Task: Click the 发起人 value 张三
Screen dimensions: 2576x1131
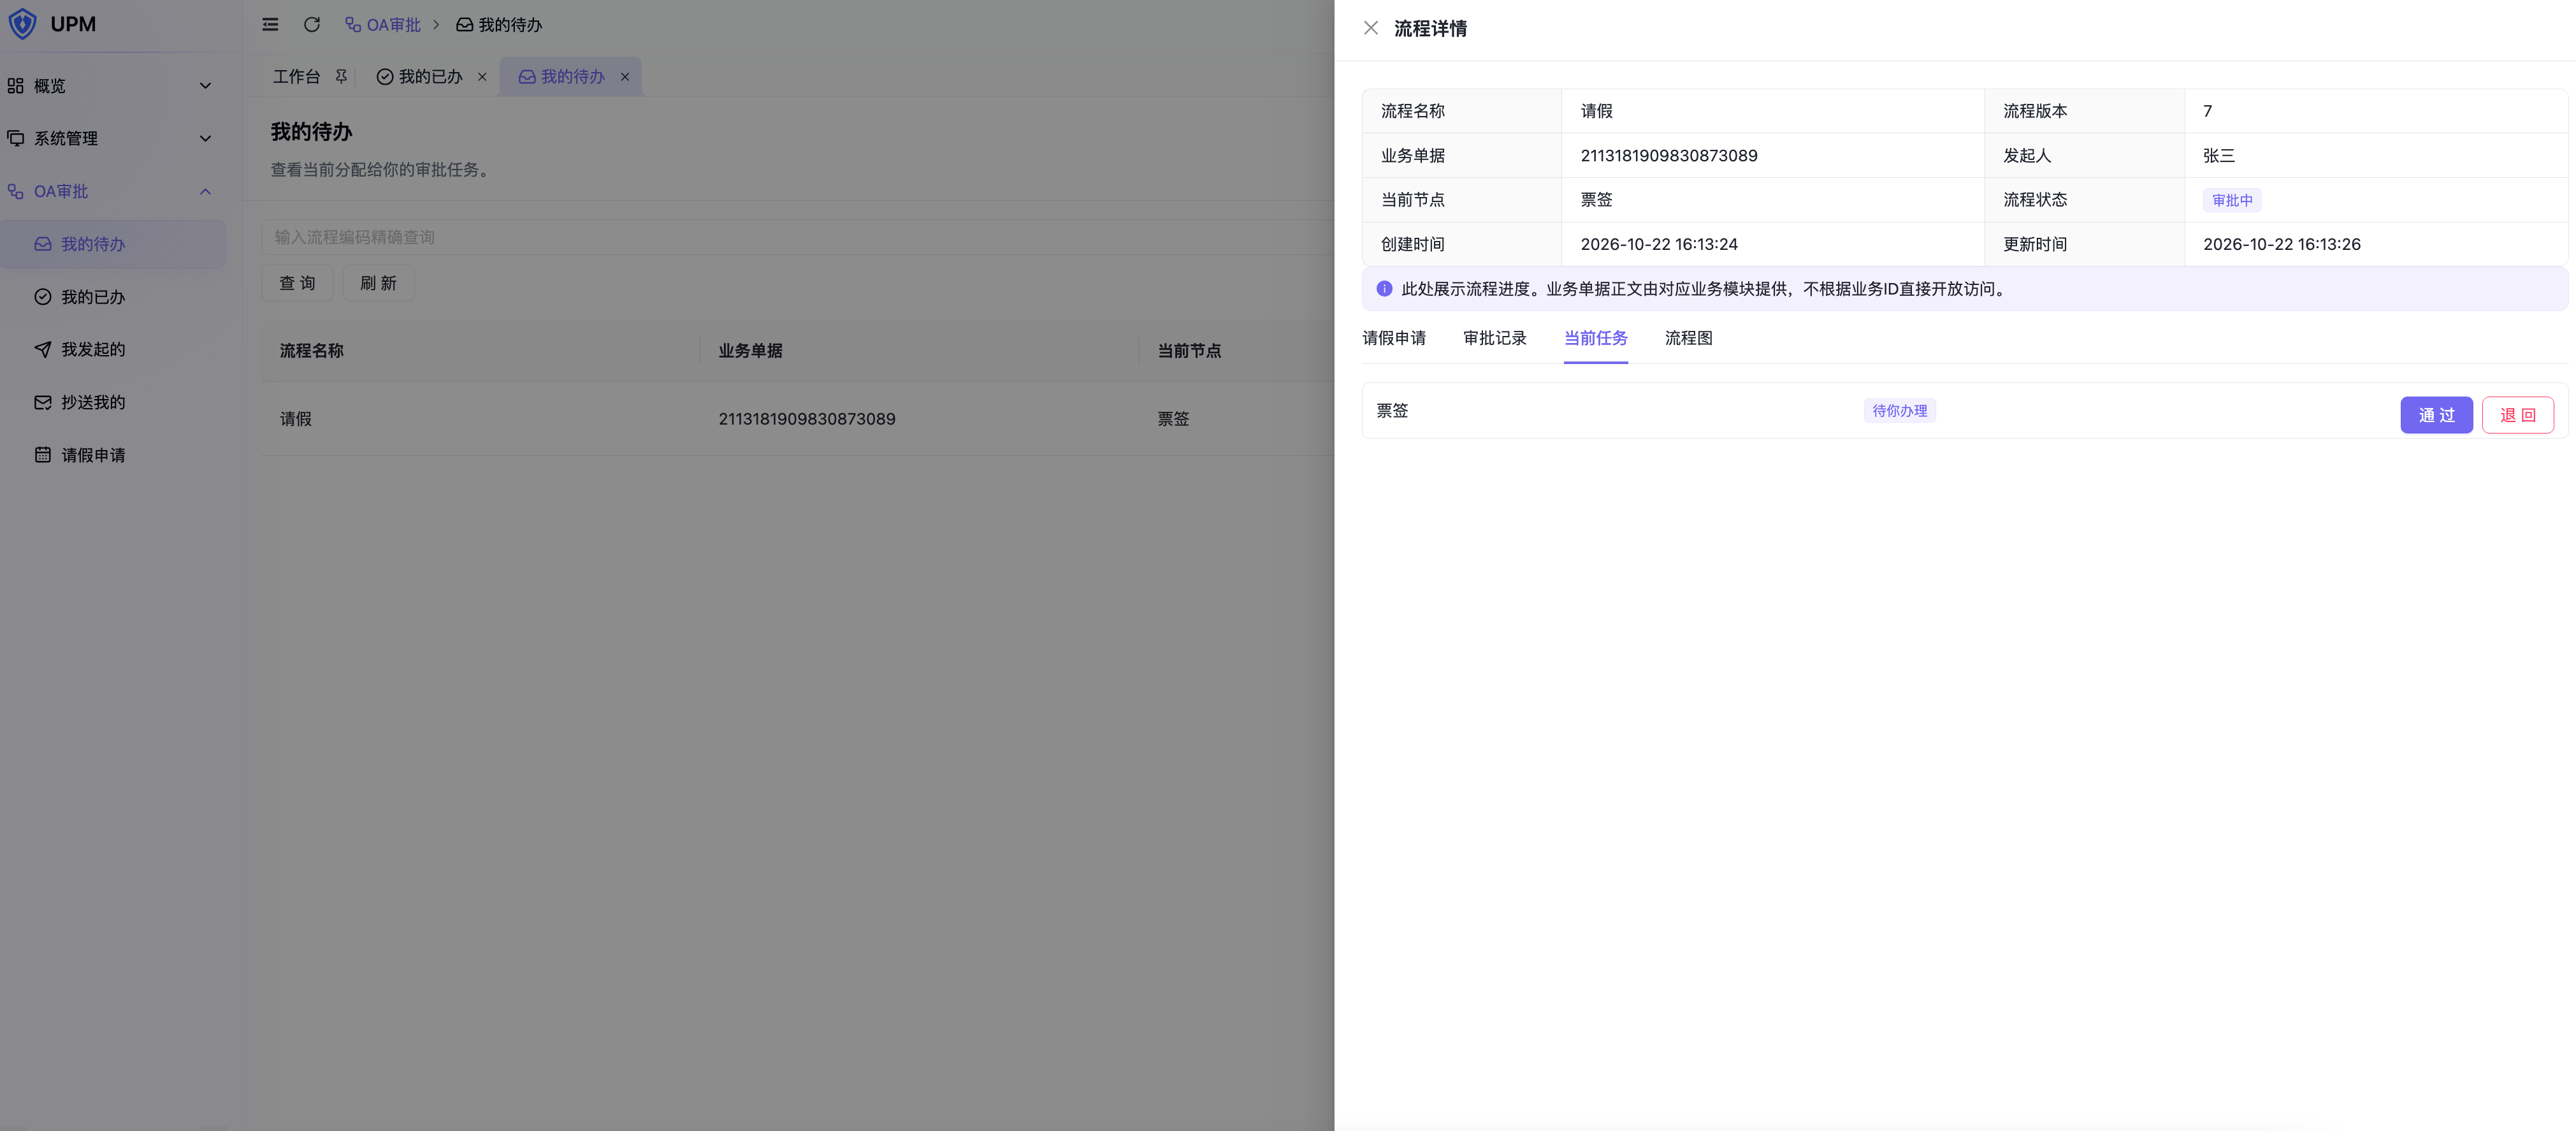Action: 2219,156
